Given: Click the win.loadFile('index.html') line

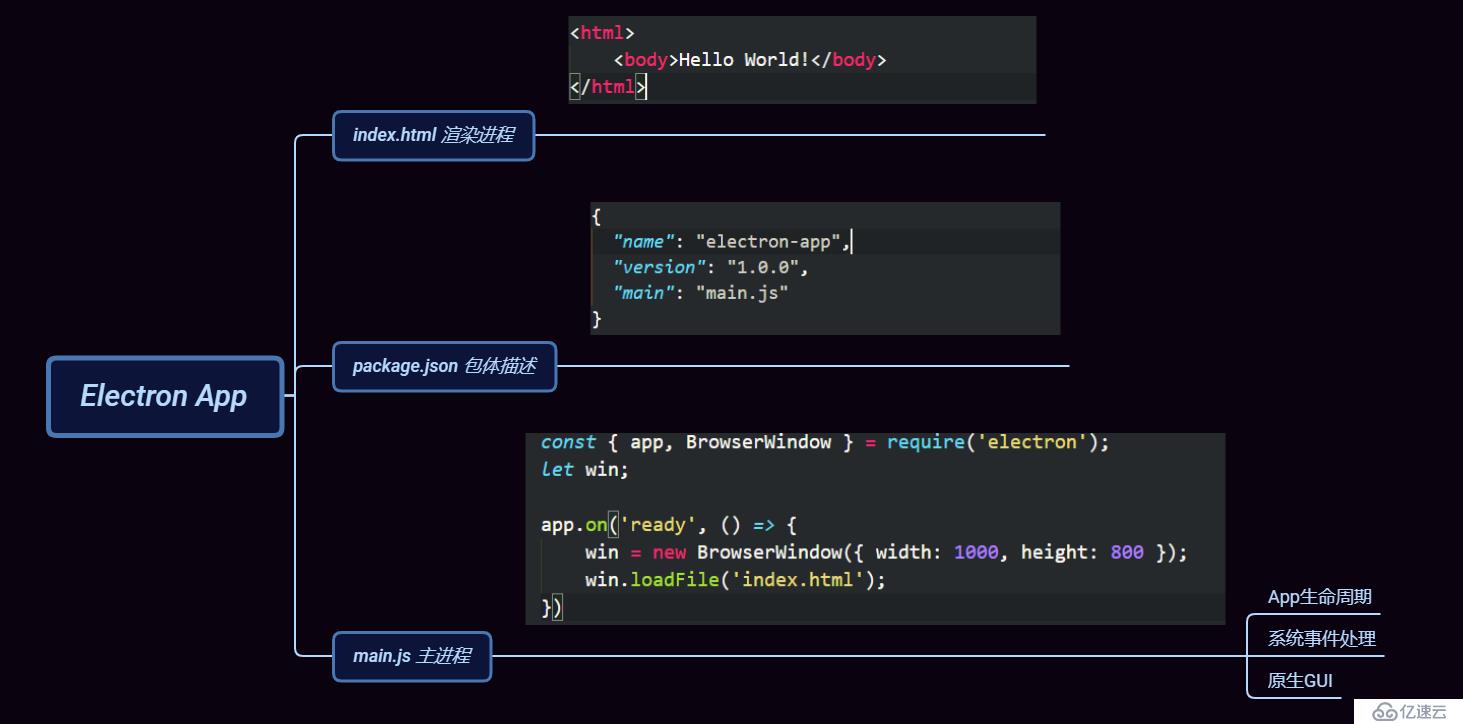Looking at the screenshot, I should [735, 579].
